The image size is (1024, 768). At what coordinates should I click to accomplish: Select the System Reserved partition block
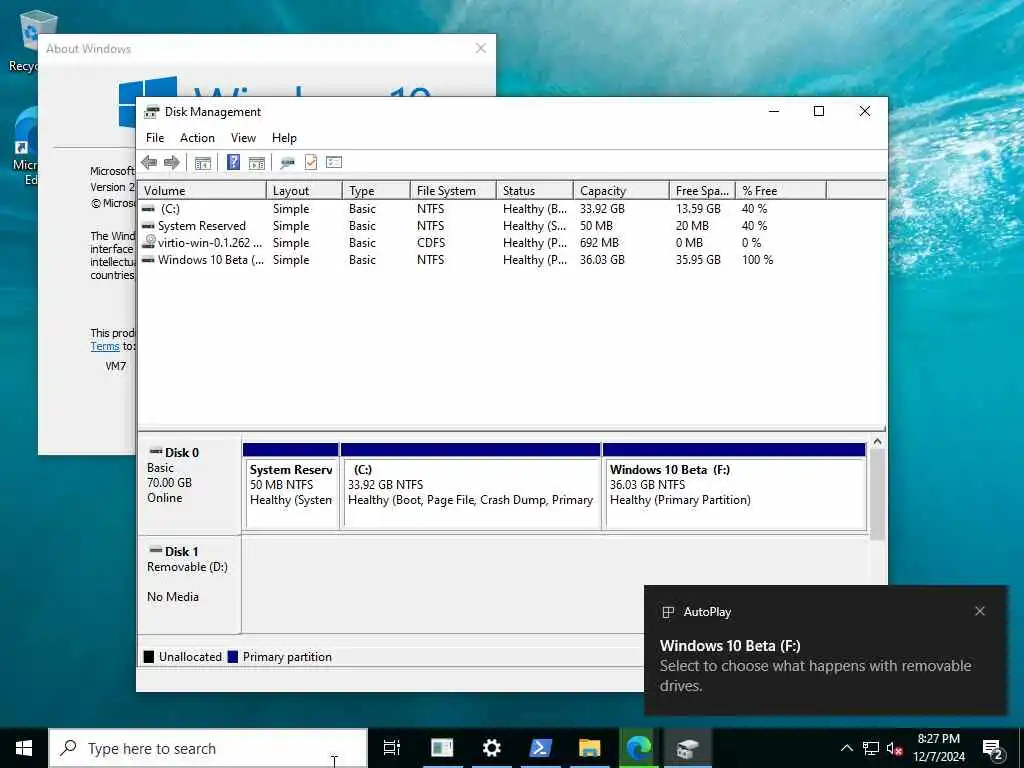click(x=291, y=487)
